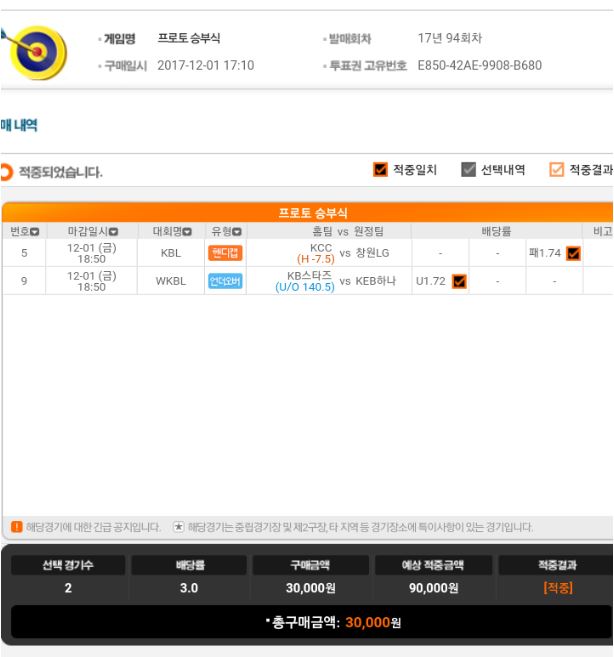Toggle the 적중결과 checkbox
614x657 pixels.
click(556, 170)
